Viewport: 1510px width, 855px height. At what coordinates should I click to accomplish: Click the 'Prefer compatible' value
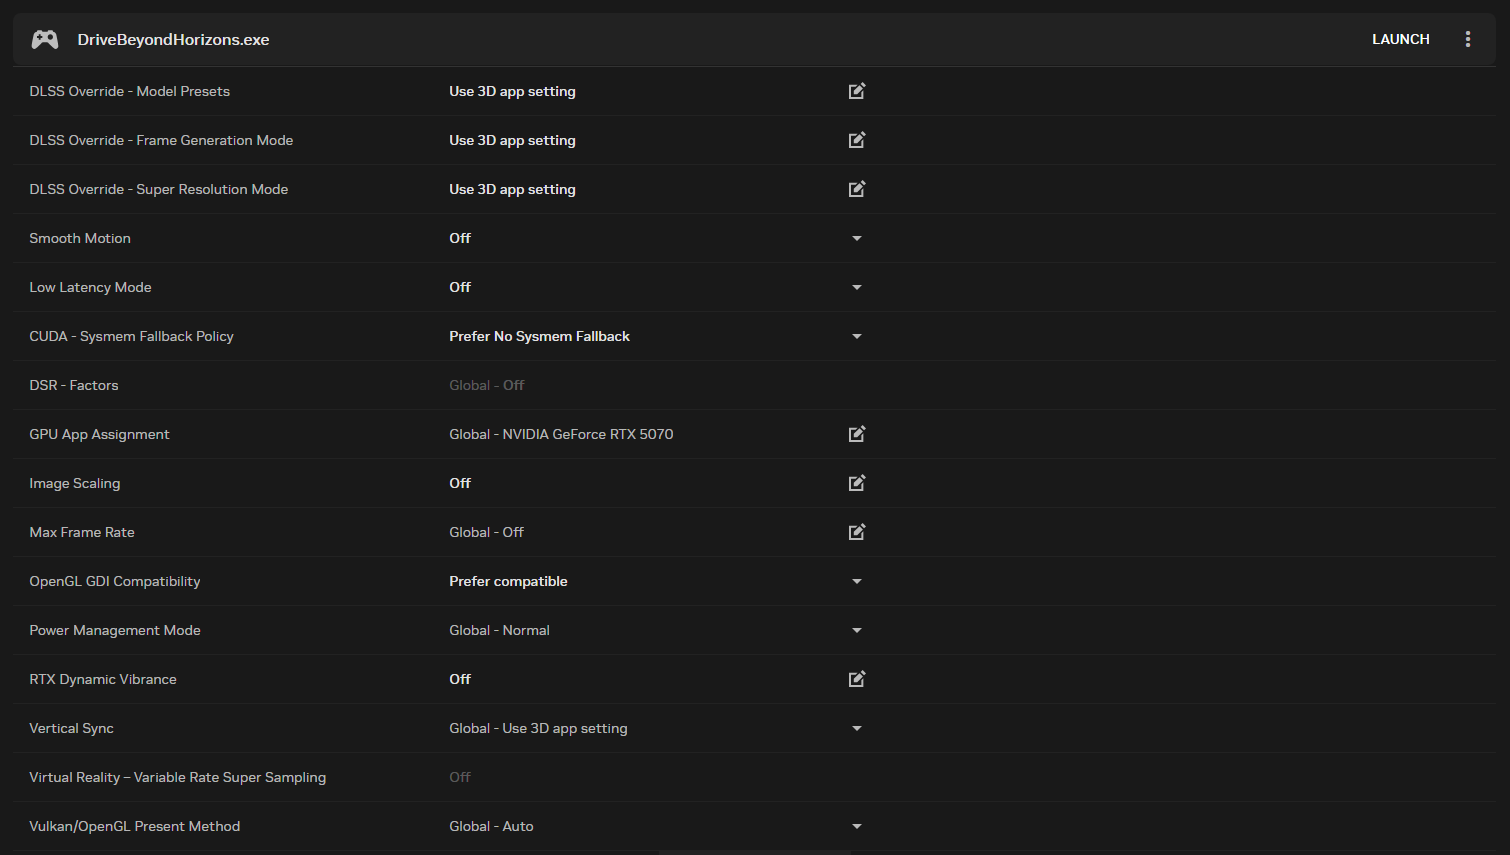tap(508, 581)
